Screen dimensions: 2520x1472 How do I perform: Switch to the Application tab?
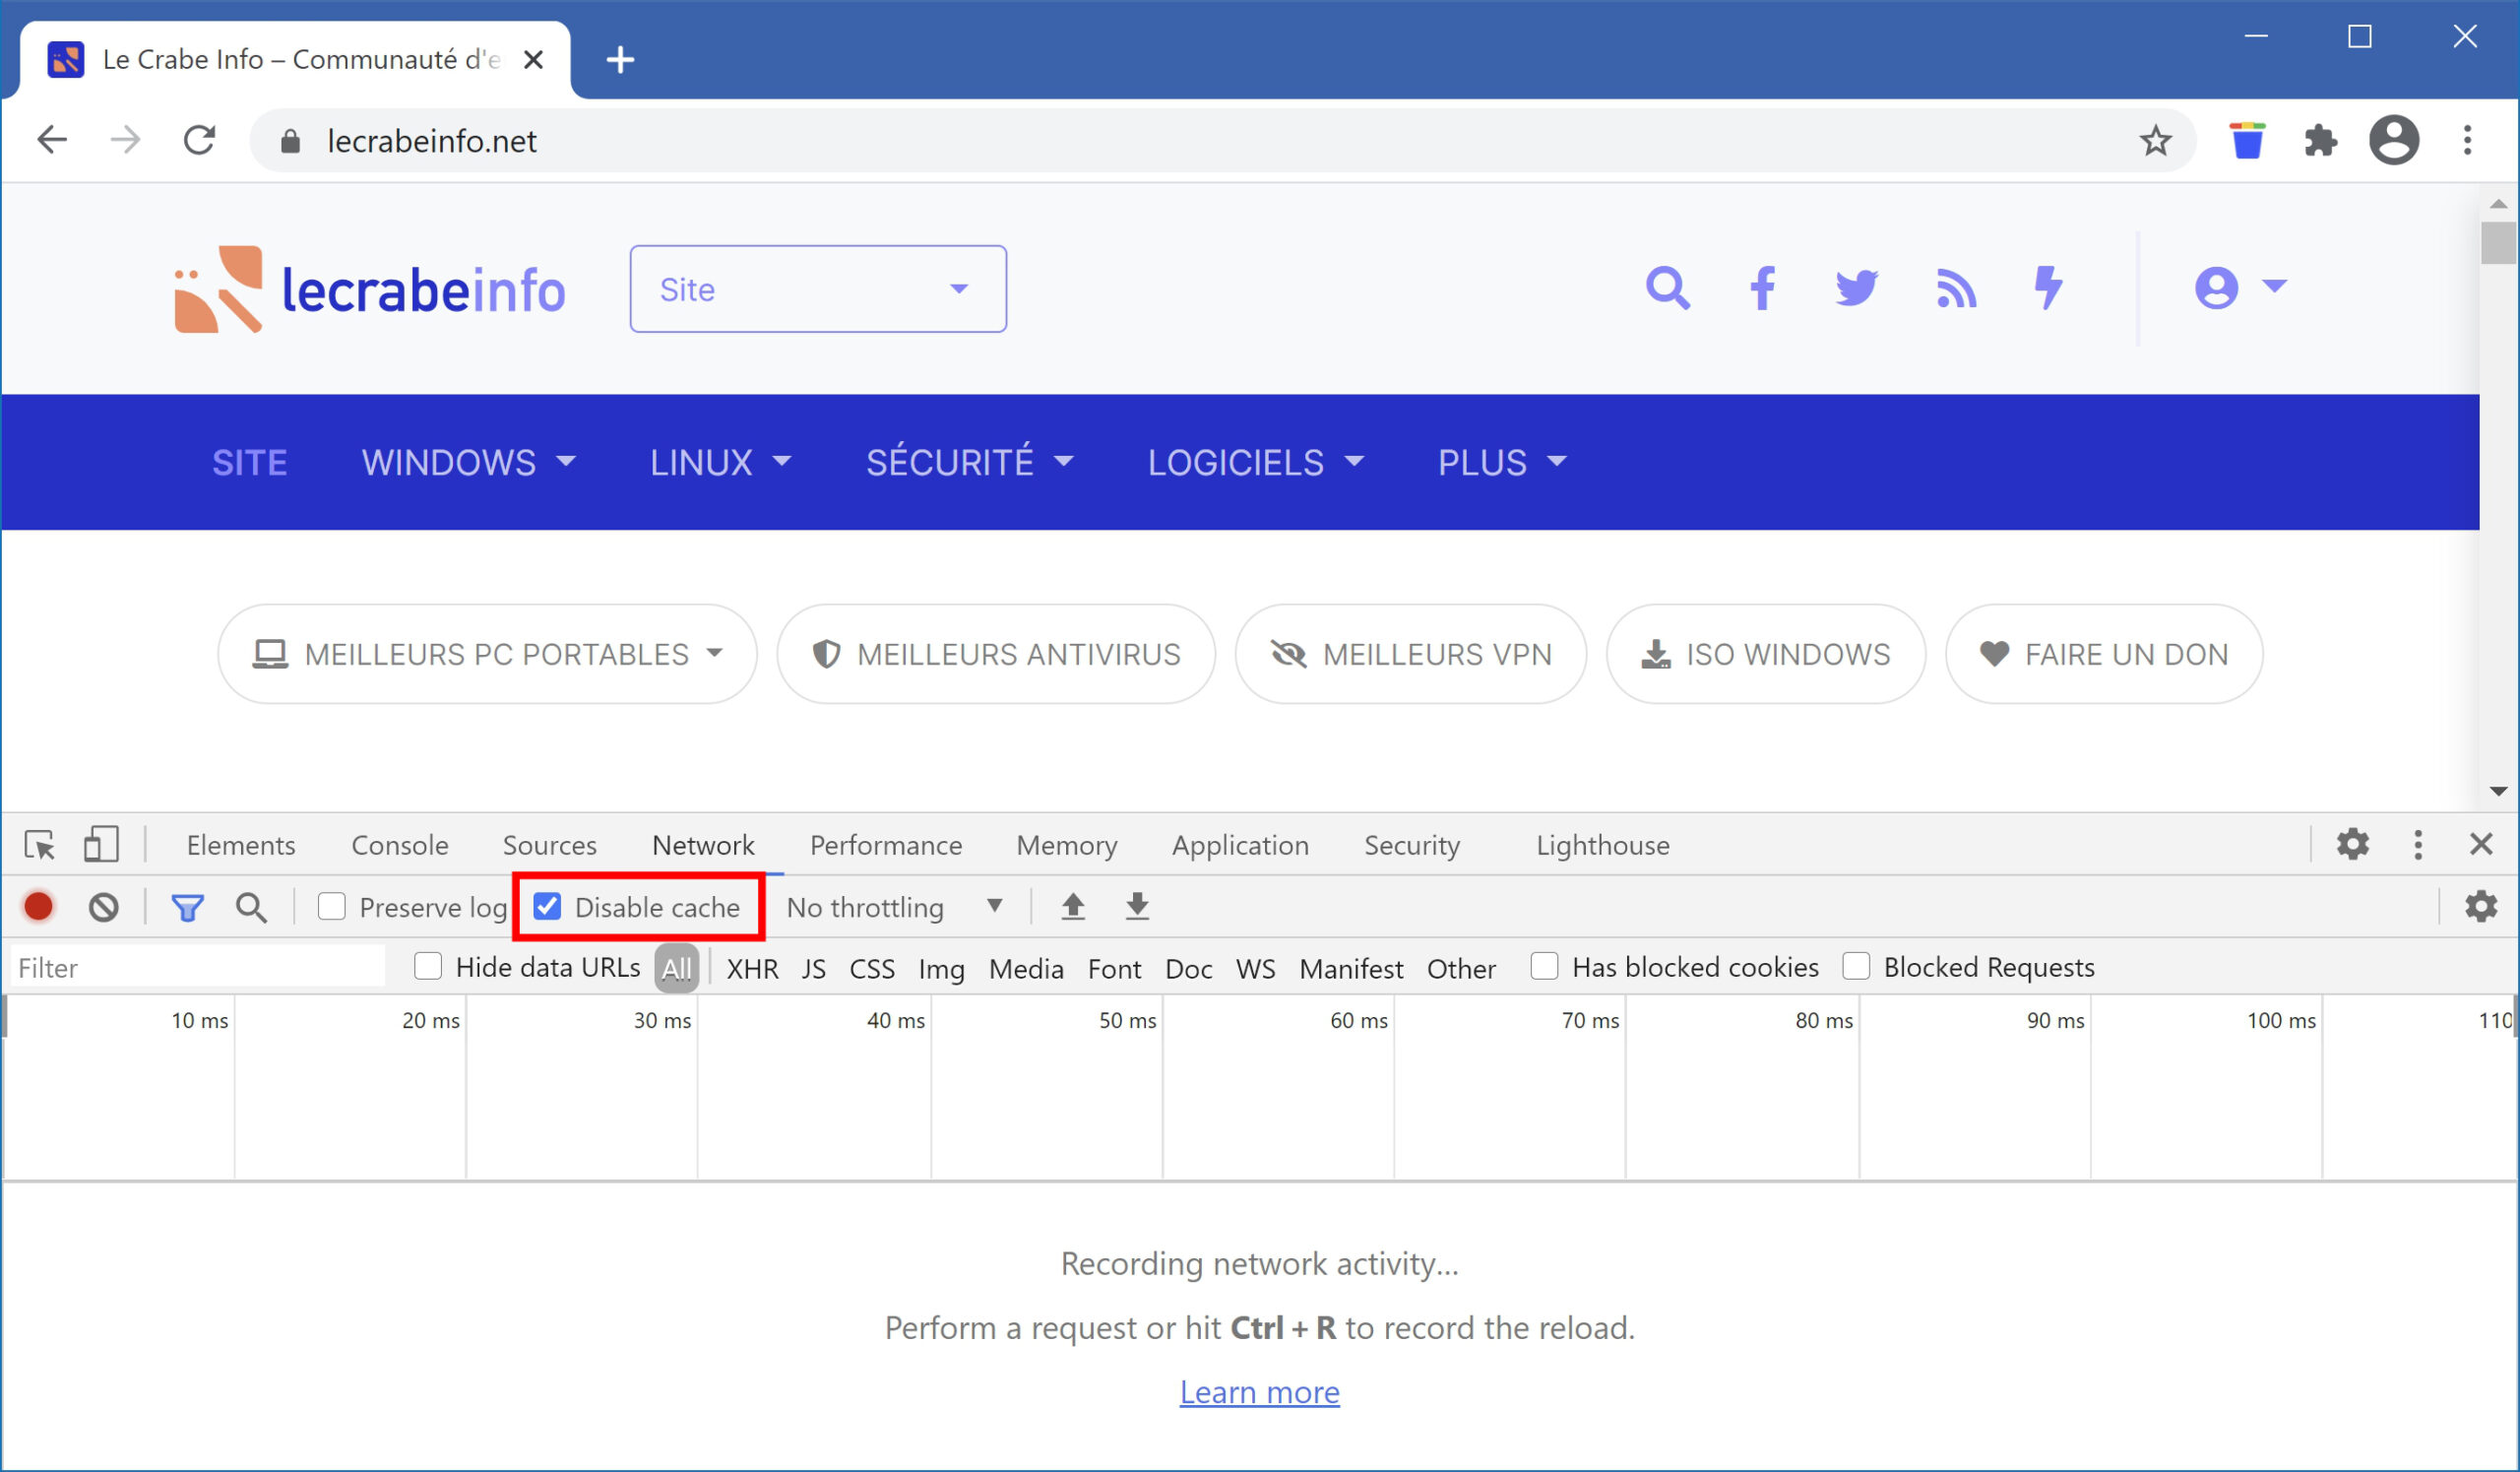click(x=1240, y=846)
